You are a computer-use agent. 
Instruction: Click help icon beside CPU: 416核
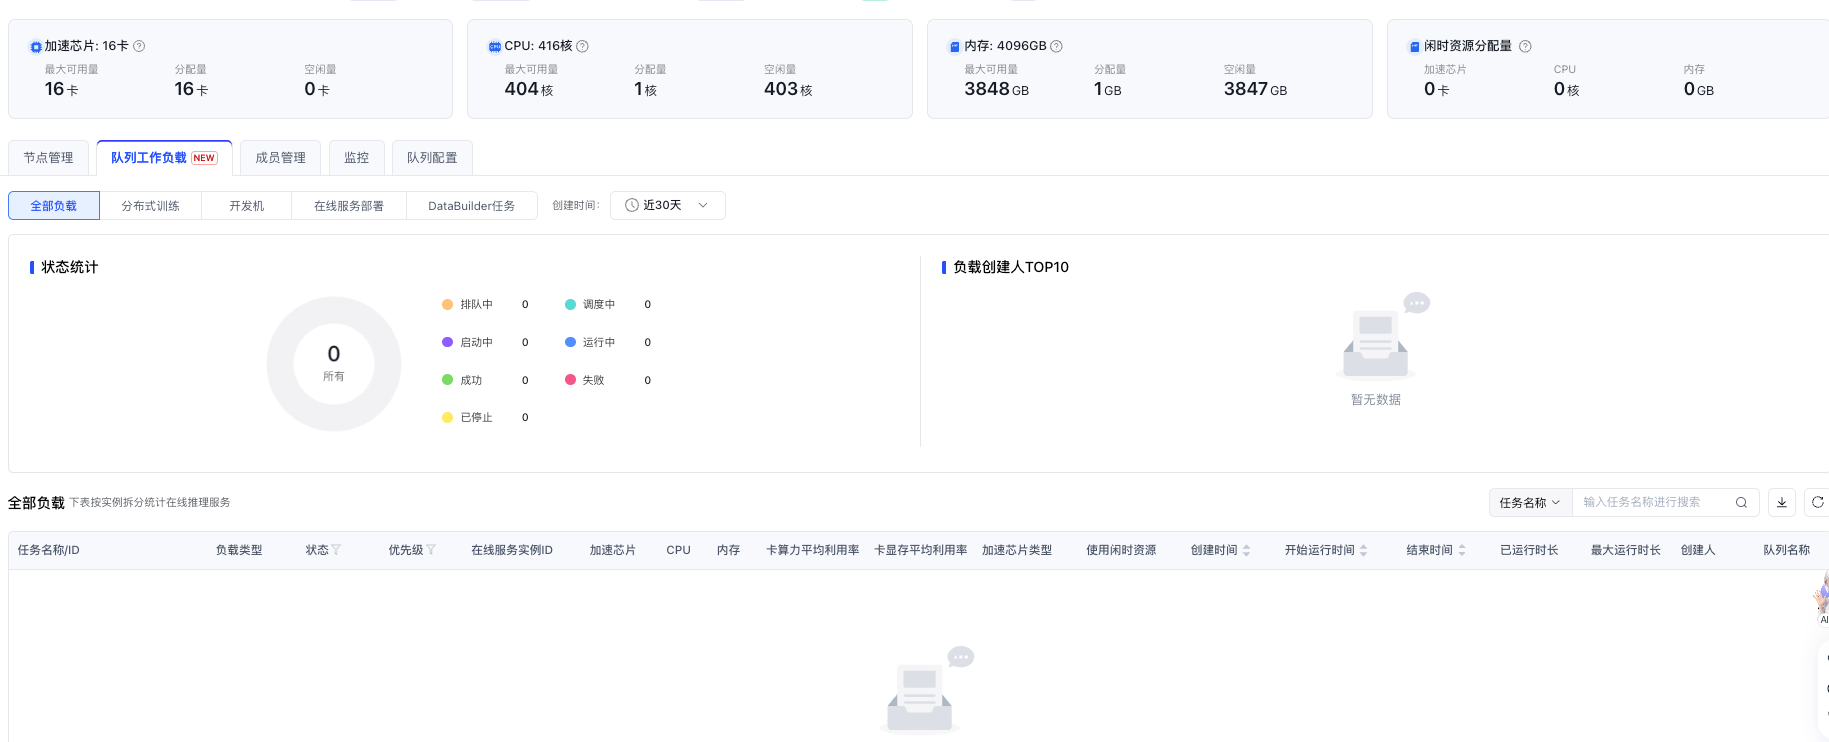pyautogui.click(x=582, y=46)
